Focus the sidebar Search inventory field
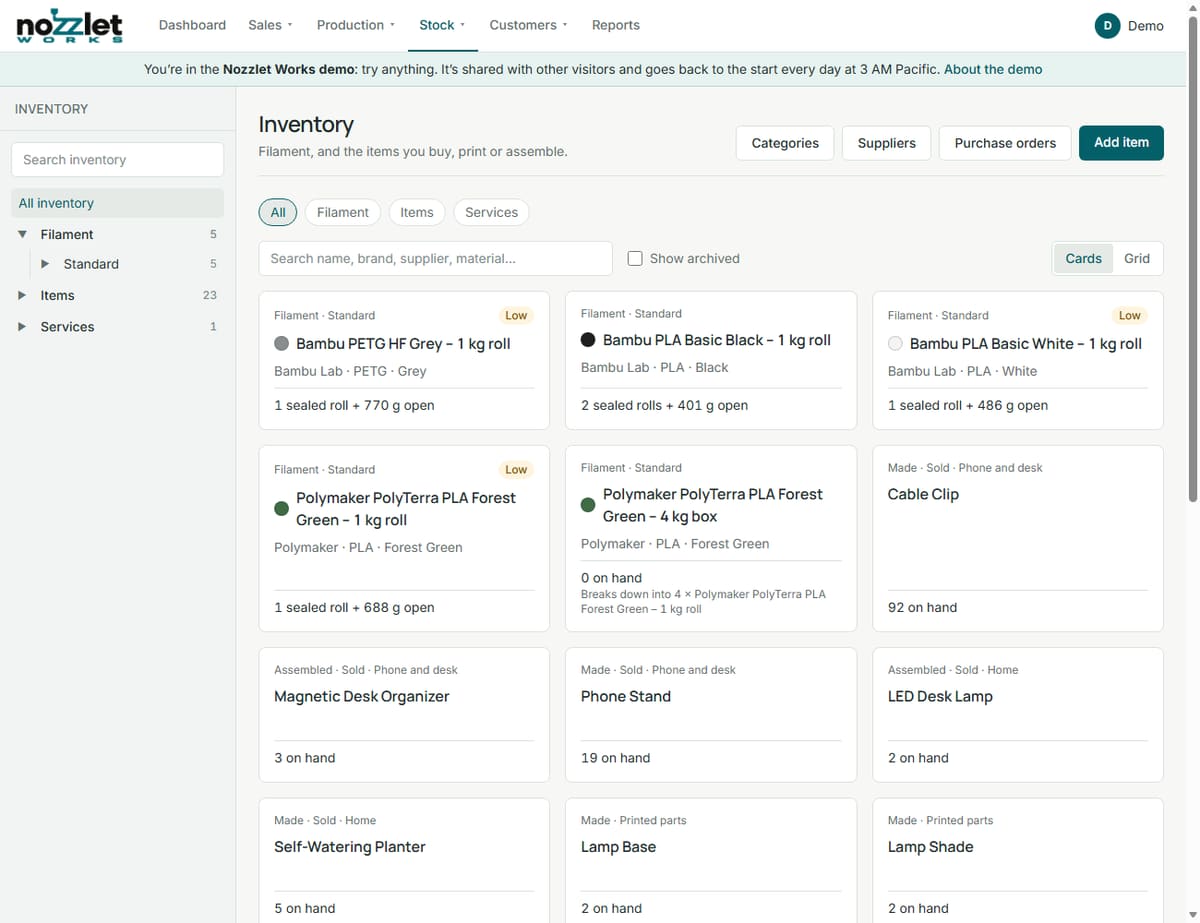 pos(117,160)
